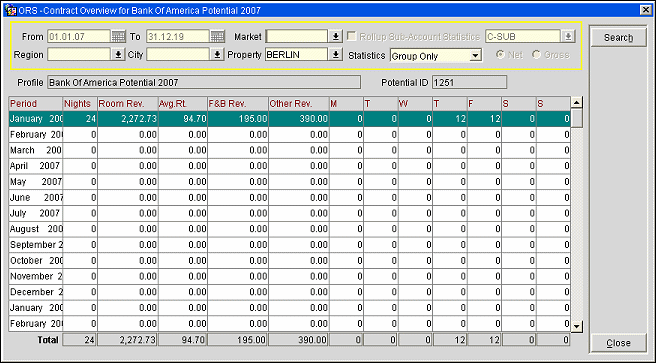Screen dimensions: 656x363
Task: Click the scrollbar down arrow
Action: pos(577,327)
